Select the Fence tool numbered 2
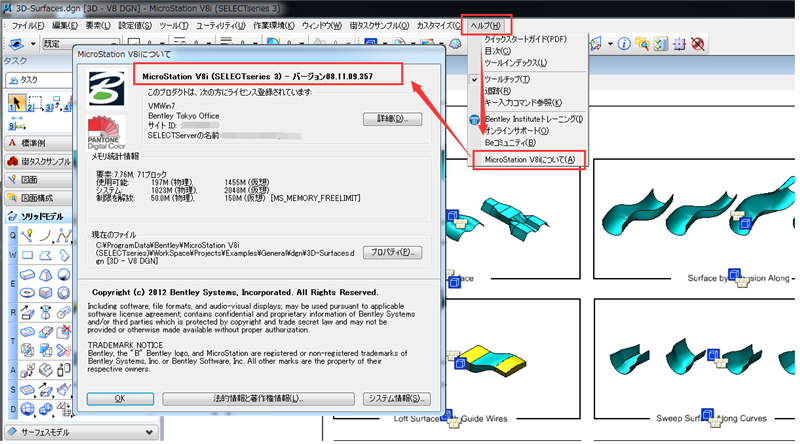Image resolution: width=800 pixels, height=444 pixels. [34, 104]
